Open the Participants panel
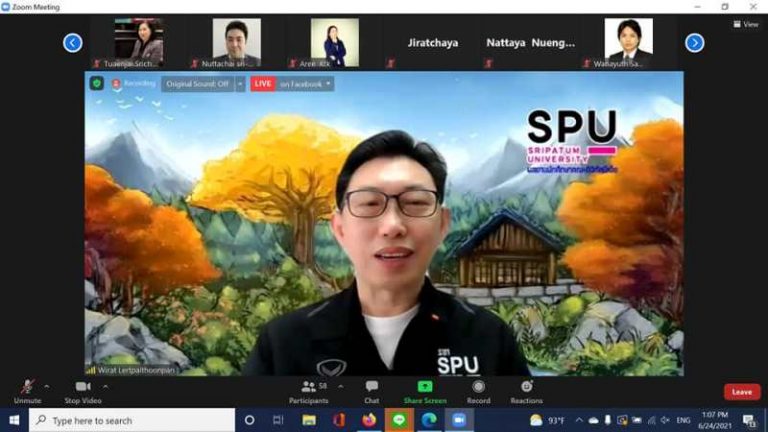This screenshot has width=768, height=432. click(308, 392)
